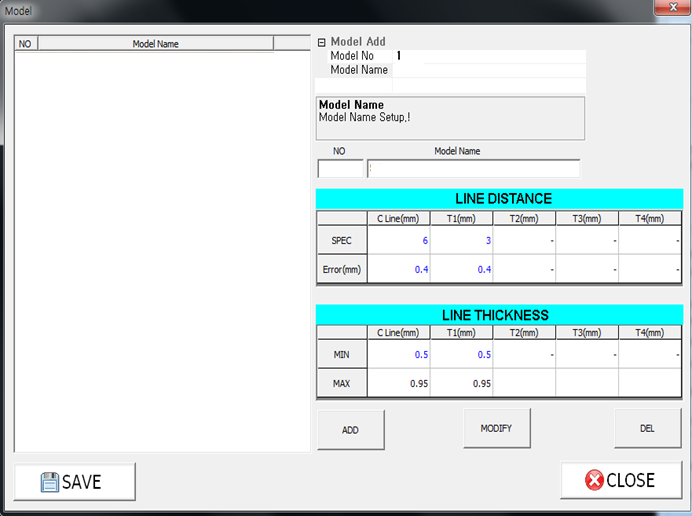Click the NO input field
Screen dimensions: 692x516
click(340, 169)
